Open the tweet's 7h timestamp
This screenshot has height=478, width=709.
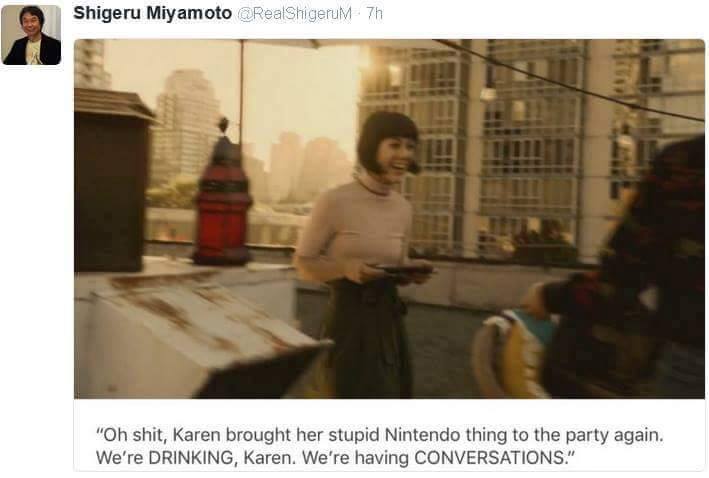(374, 14)
